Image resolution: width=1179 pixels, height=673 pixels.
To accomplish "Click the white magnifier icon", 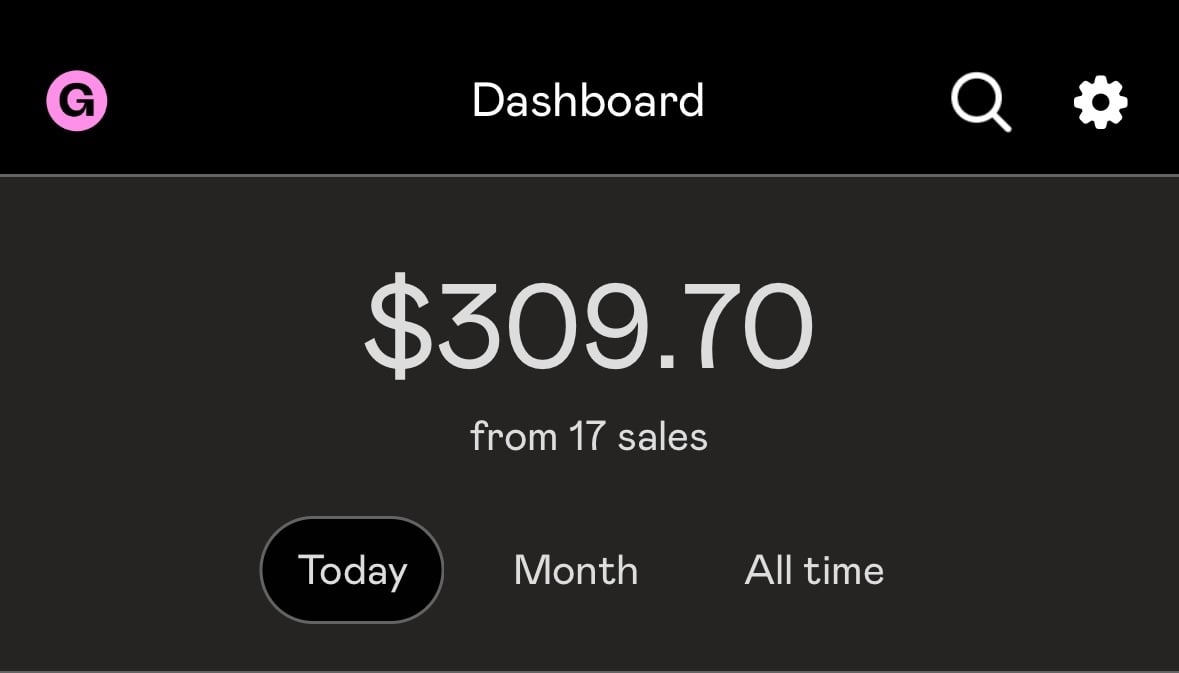I will tap(980, 102).
